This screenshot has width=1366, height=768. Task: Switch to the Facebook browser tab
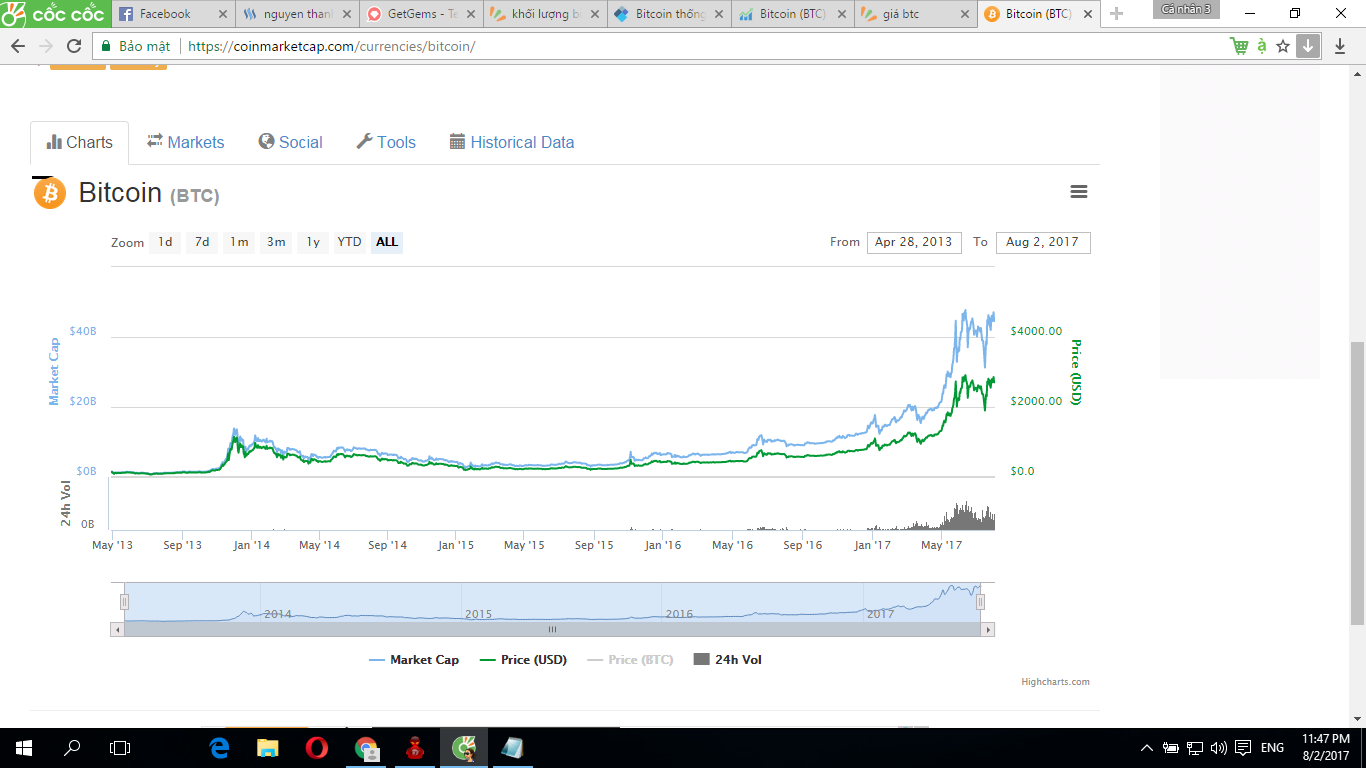coord(172,14)
